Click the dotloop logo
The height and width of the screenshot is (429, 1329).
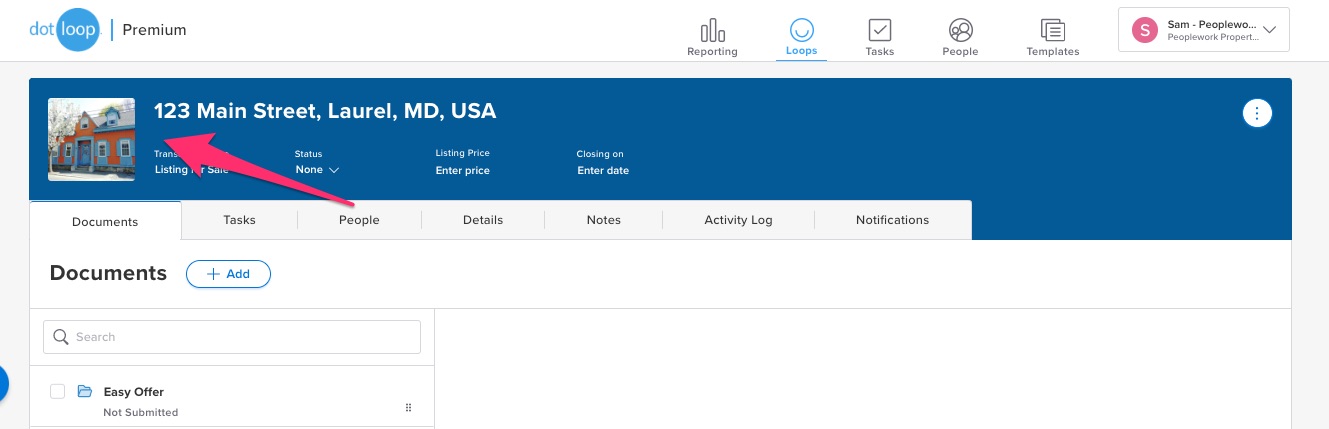[65, 30]
